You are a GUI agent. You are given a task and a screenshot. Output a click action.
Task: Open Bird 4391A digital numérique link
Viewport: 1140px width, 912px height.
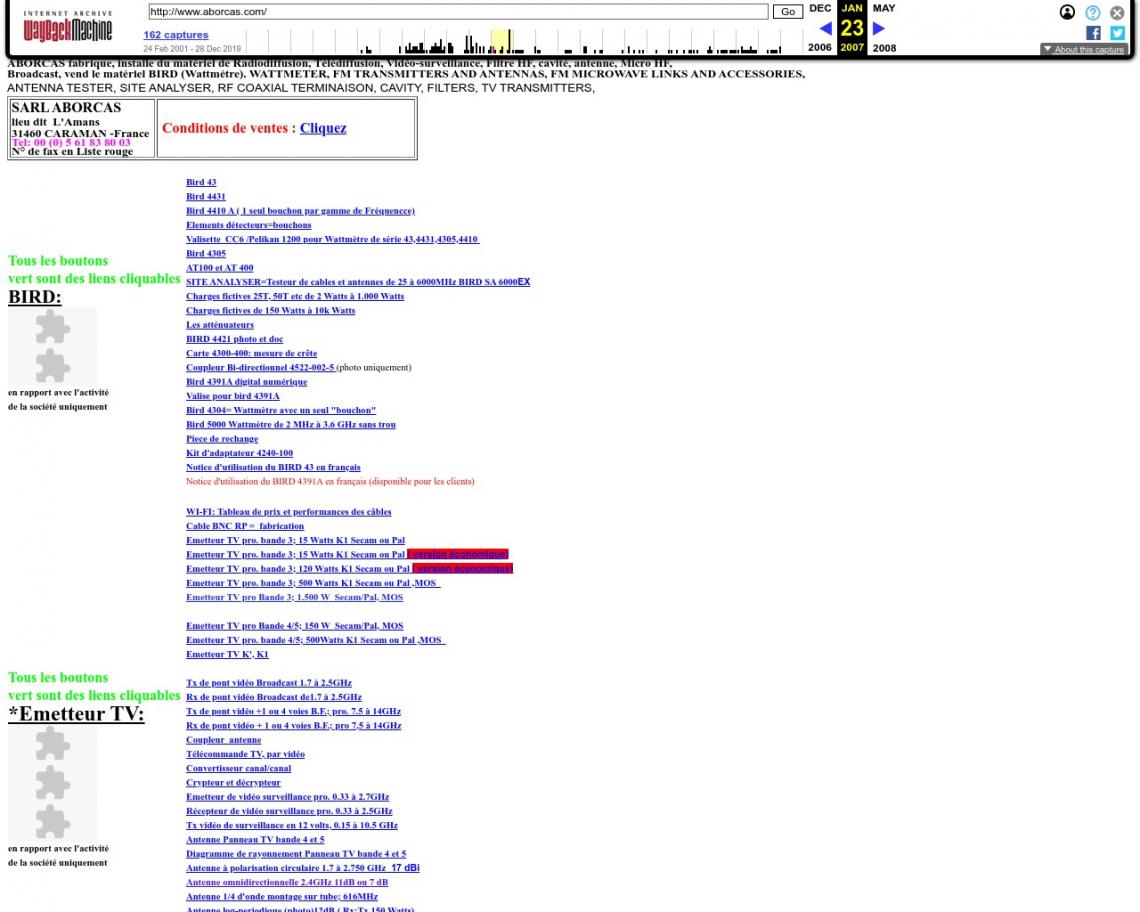click(x=246, y=382)
